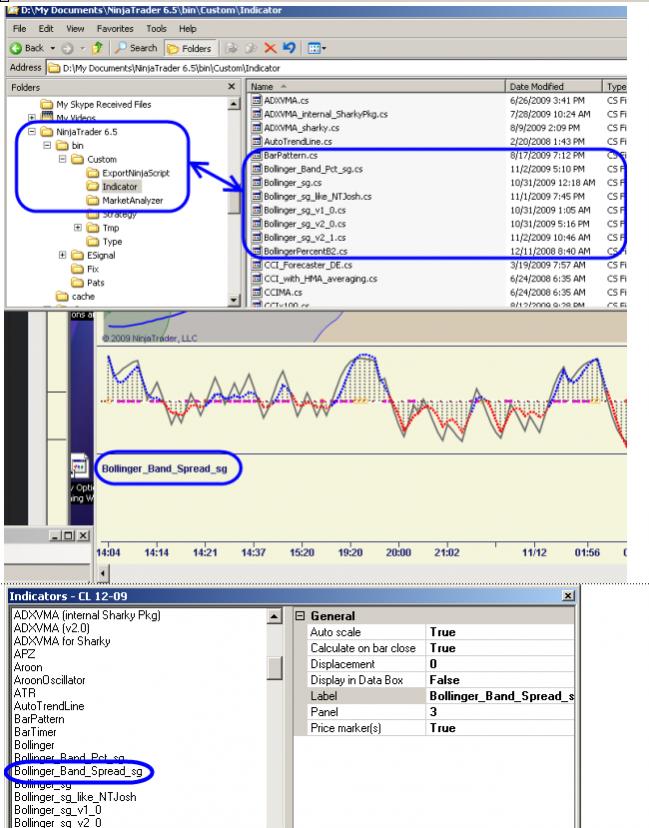The image size is (649, 828).
Task: Select the BarPattern.cs file icon
Action: [x=257, y=155]
